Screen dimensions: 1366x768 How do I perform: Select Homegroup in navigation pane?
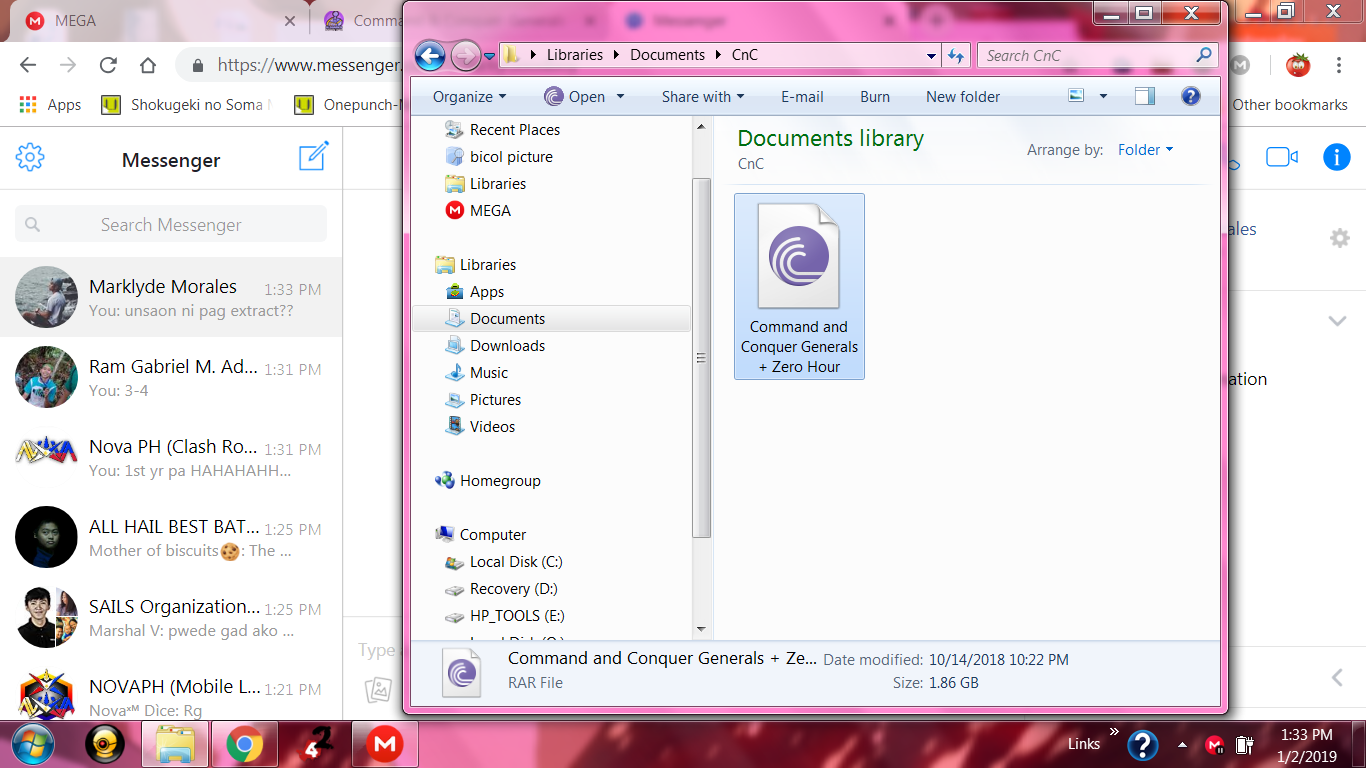[488, 481]
